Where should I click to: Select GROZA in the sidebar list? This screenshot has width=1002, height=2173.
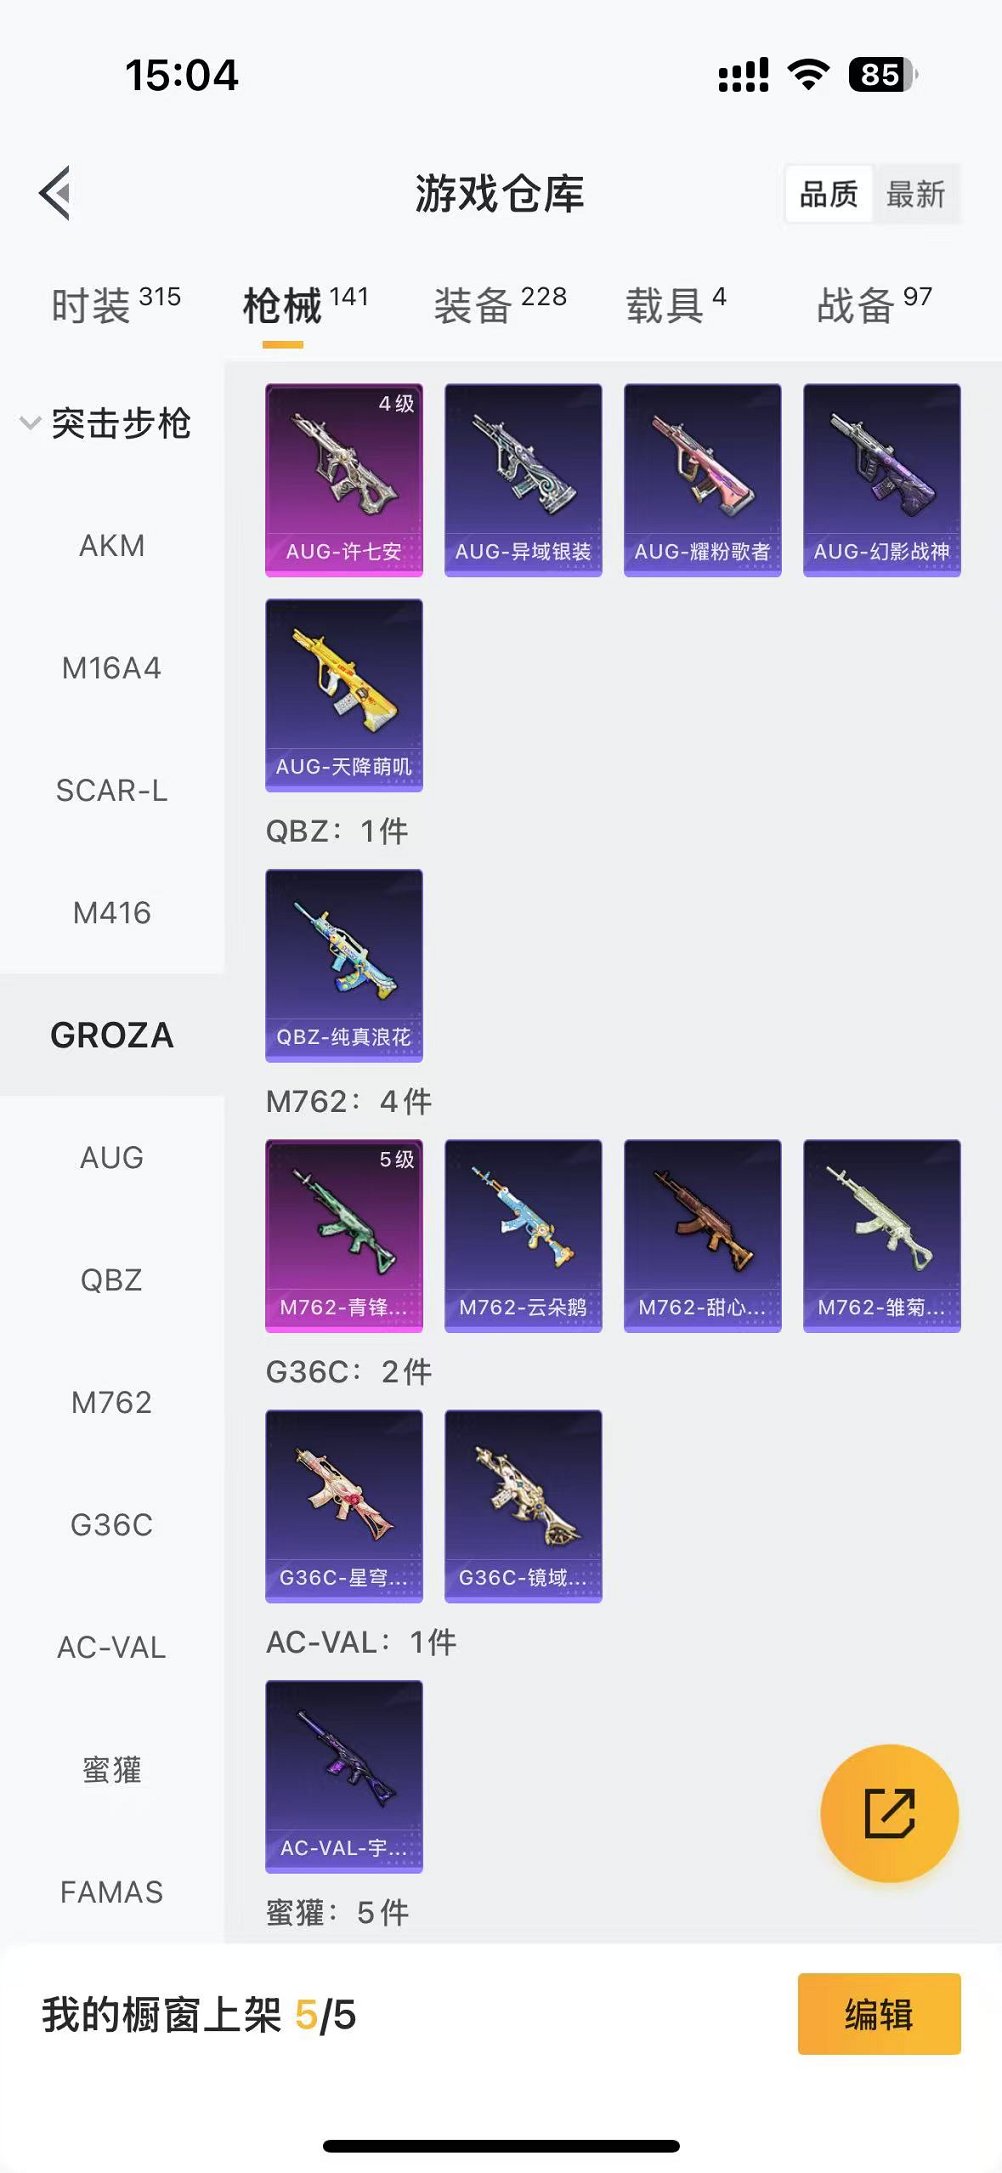(x=112, y=1035)
